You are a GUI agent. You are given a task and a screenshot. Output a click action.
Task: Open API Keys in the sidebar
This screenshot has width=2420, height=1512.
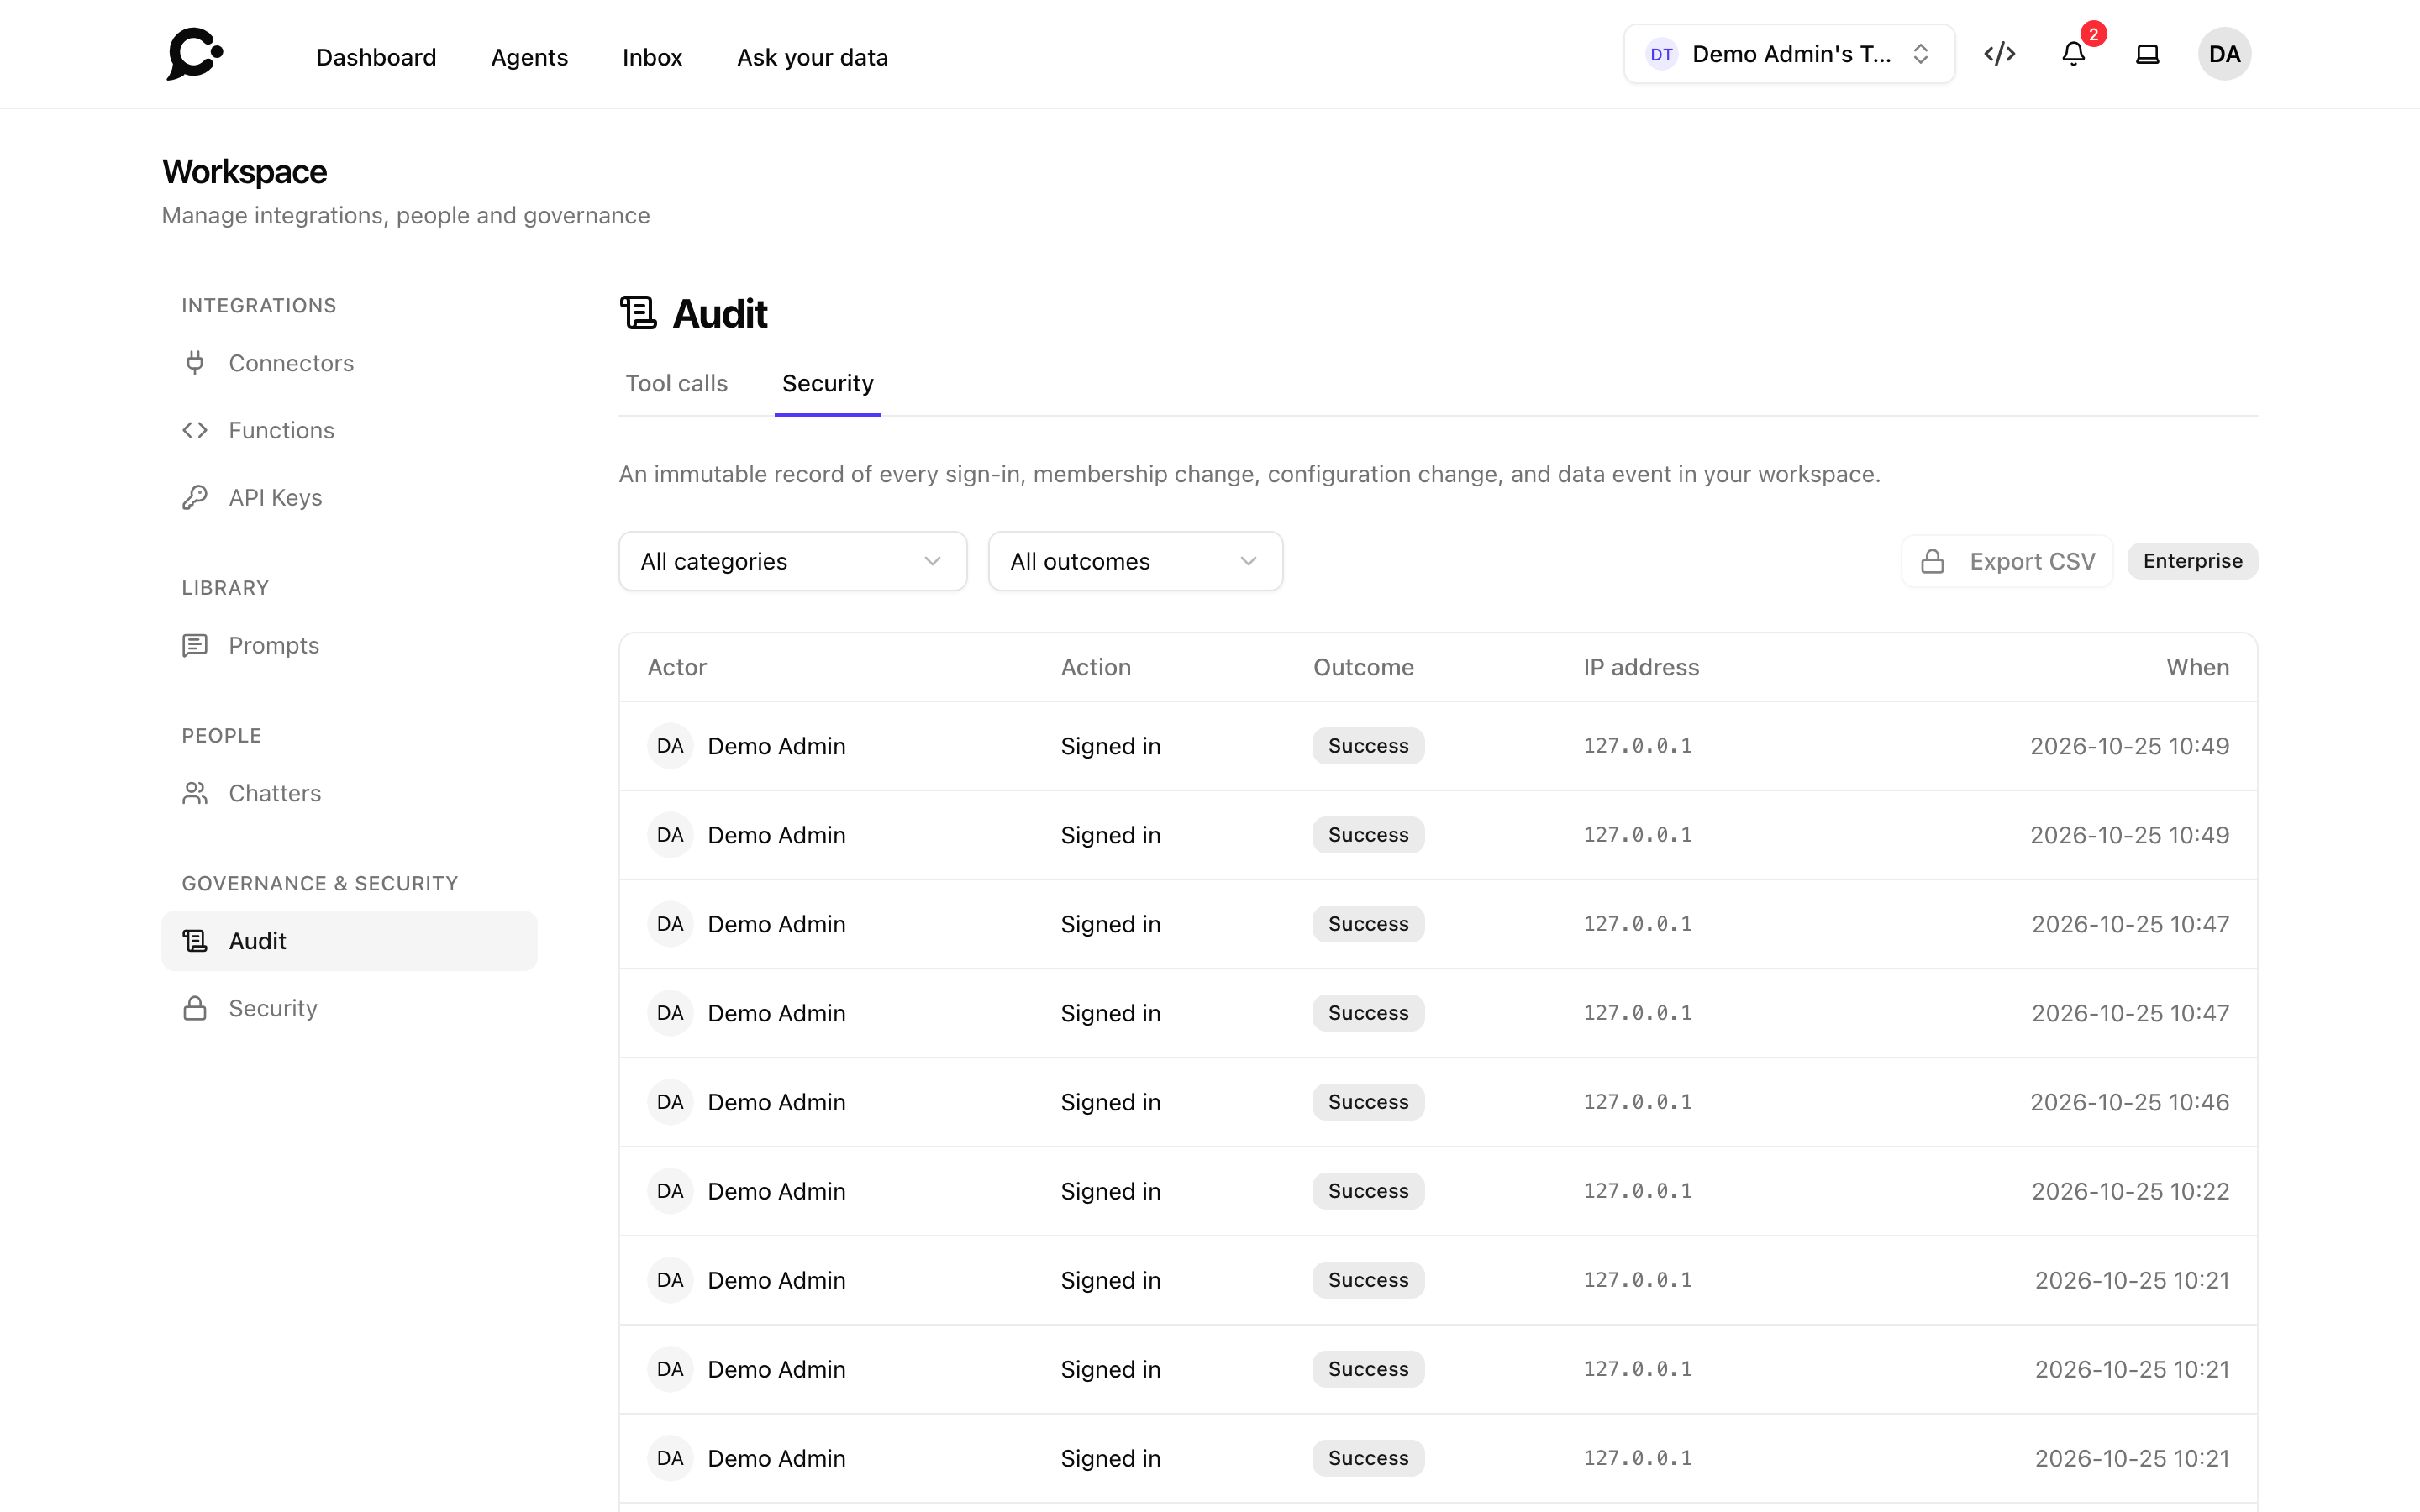point(349,497)
